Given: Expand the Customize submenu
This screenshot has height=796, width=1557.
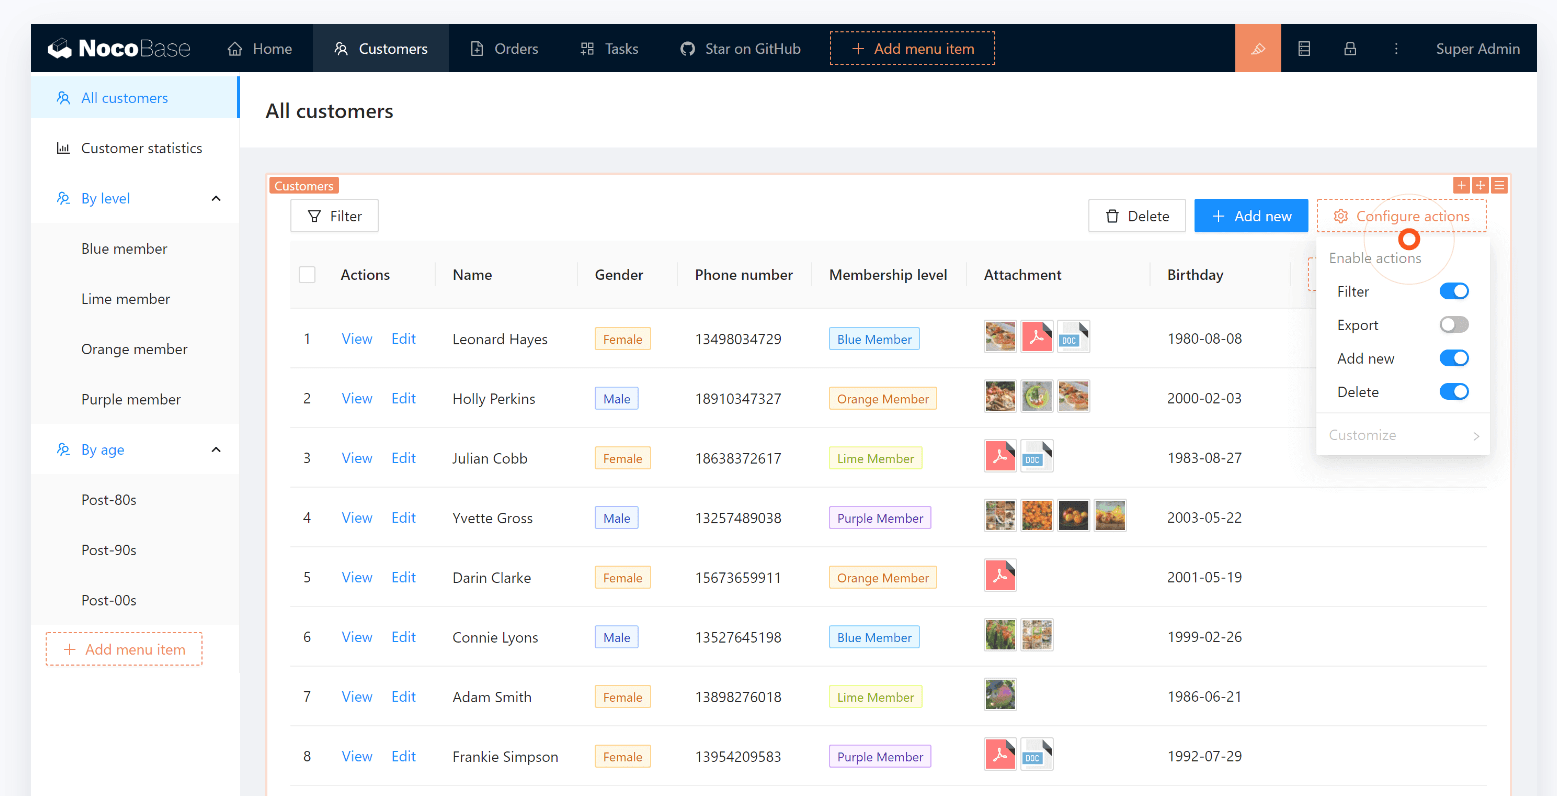Looking at the screenshot, I should click(x=1403, y=434).
